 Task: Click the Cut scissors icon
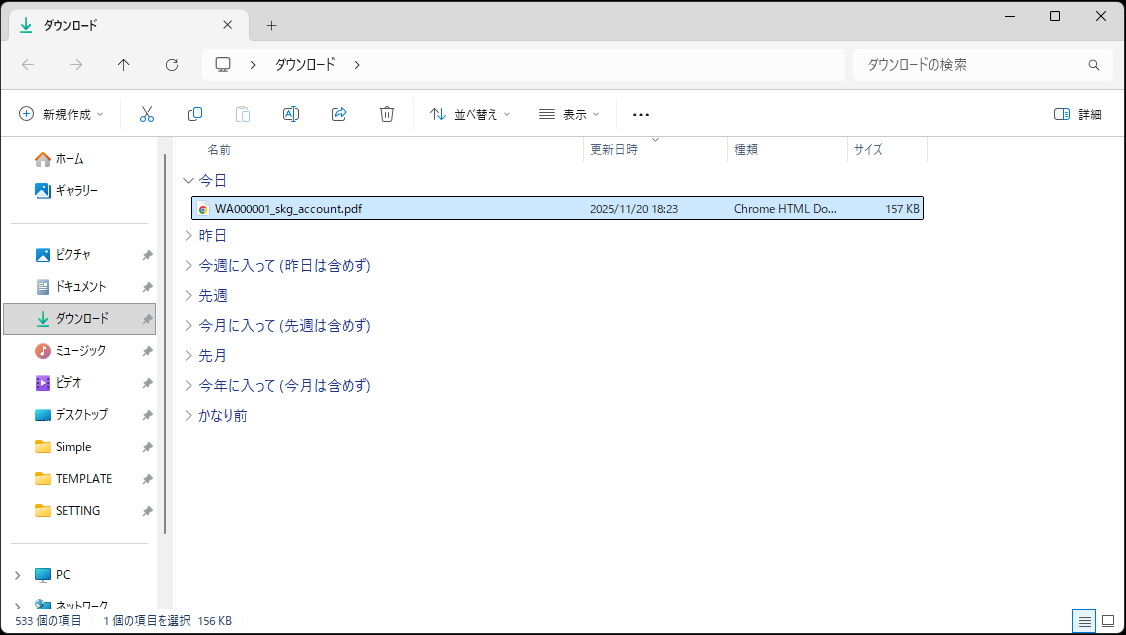pos(147,114)
